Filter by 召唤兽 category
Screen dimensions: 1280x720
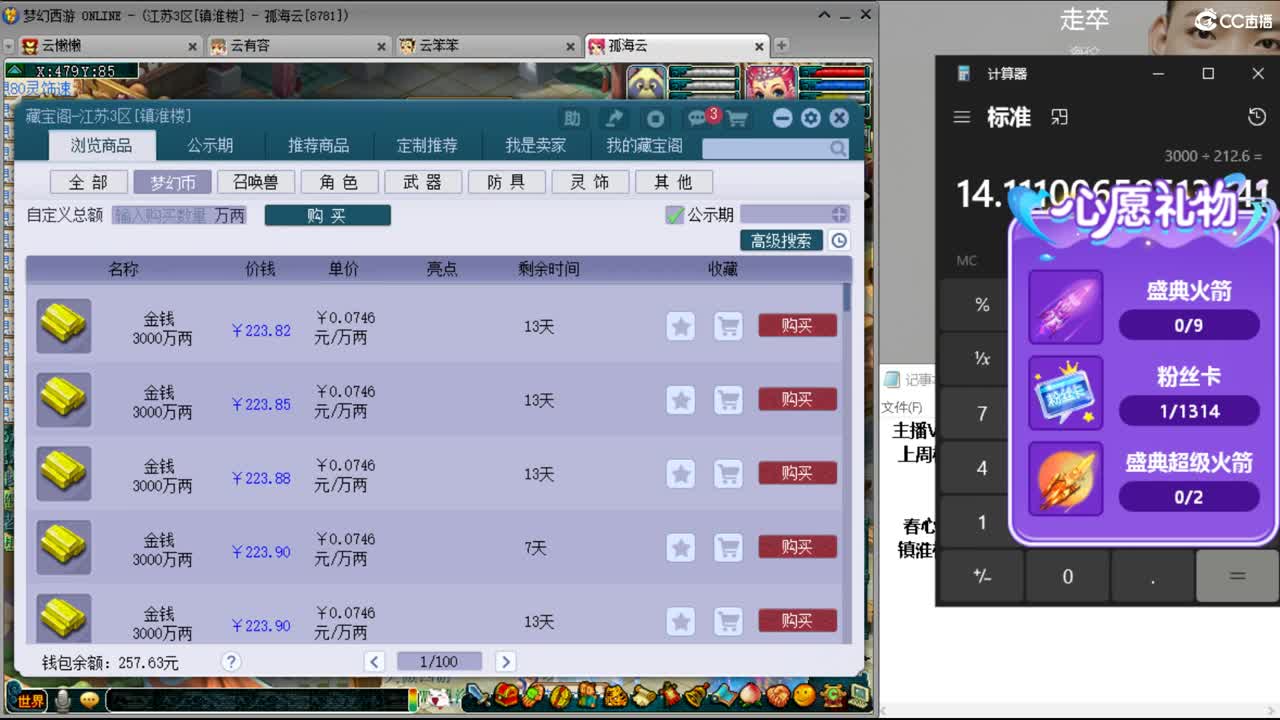(x=256, y=182)
